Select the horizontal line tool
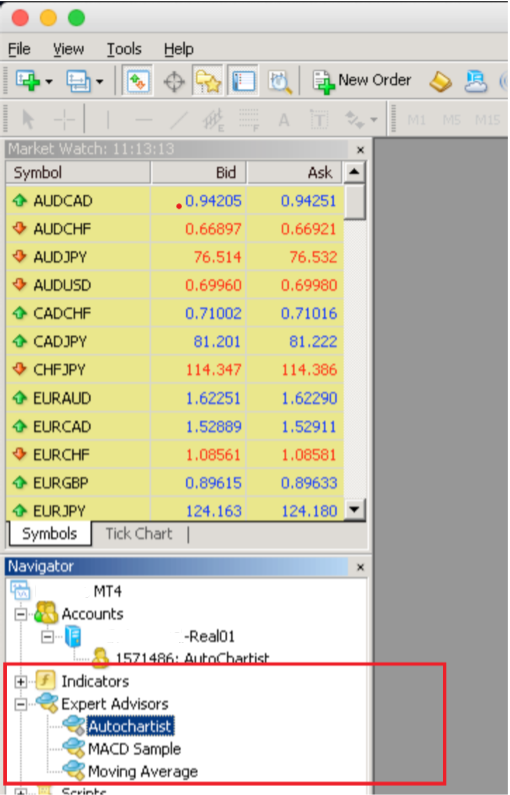 pos(143,120)
